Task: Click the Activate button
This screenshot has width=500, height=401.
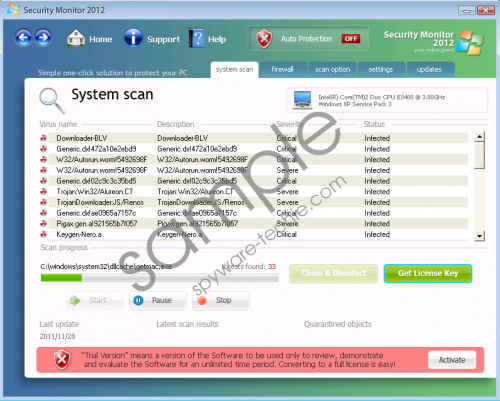Action: 452,360
